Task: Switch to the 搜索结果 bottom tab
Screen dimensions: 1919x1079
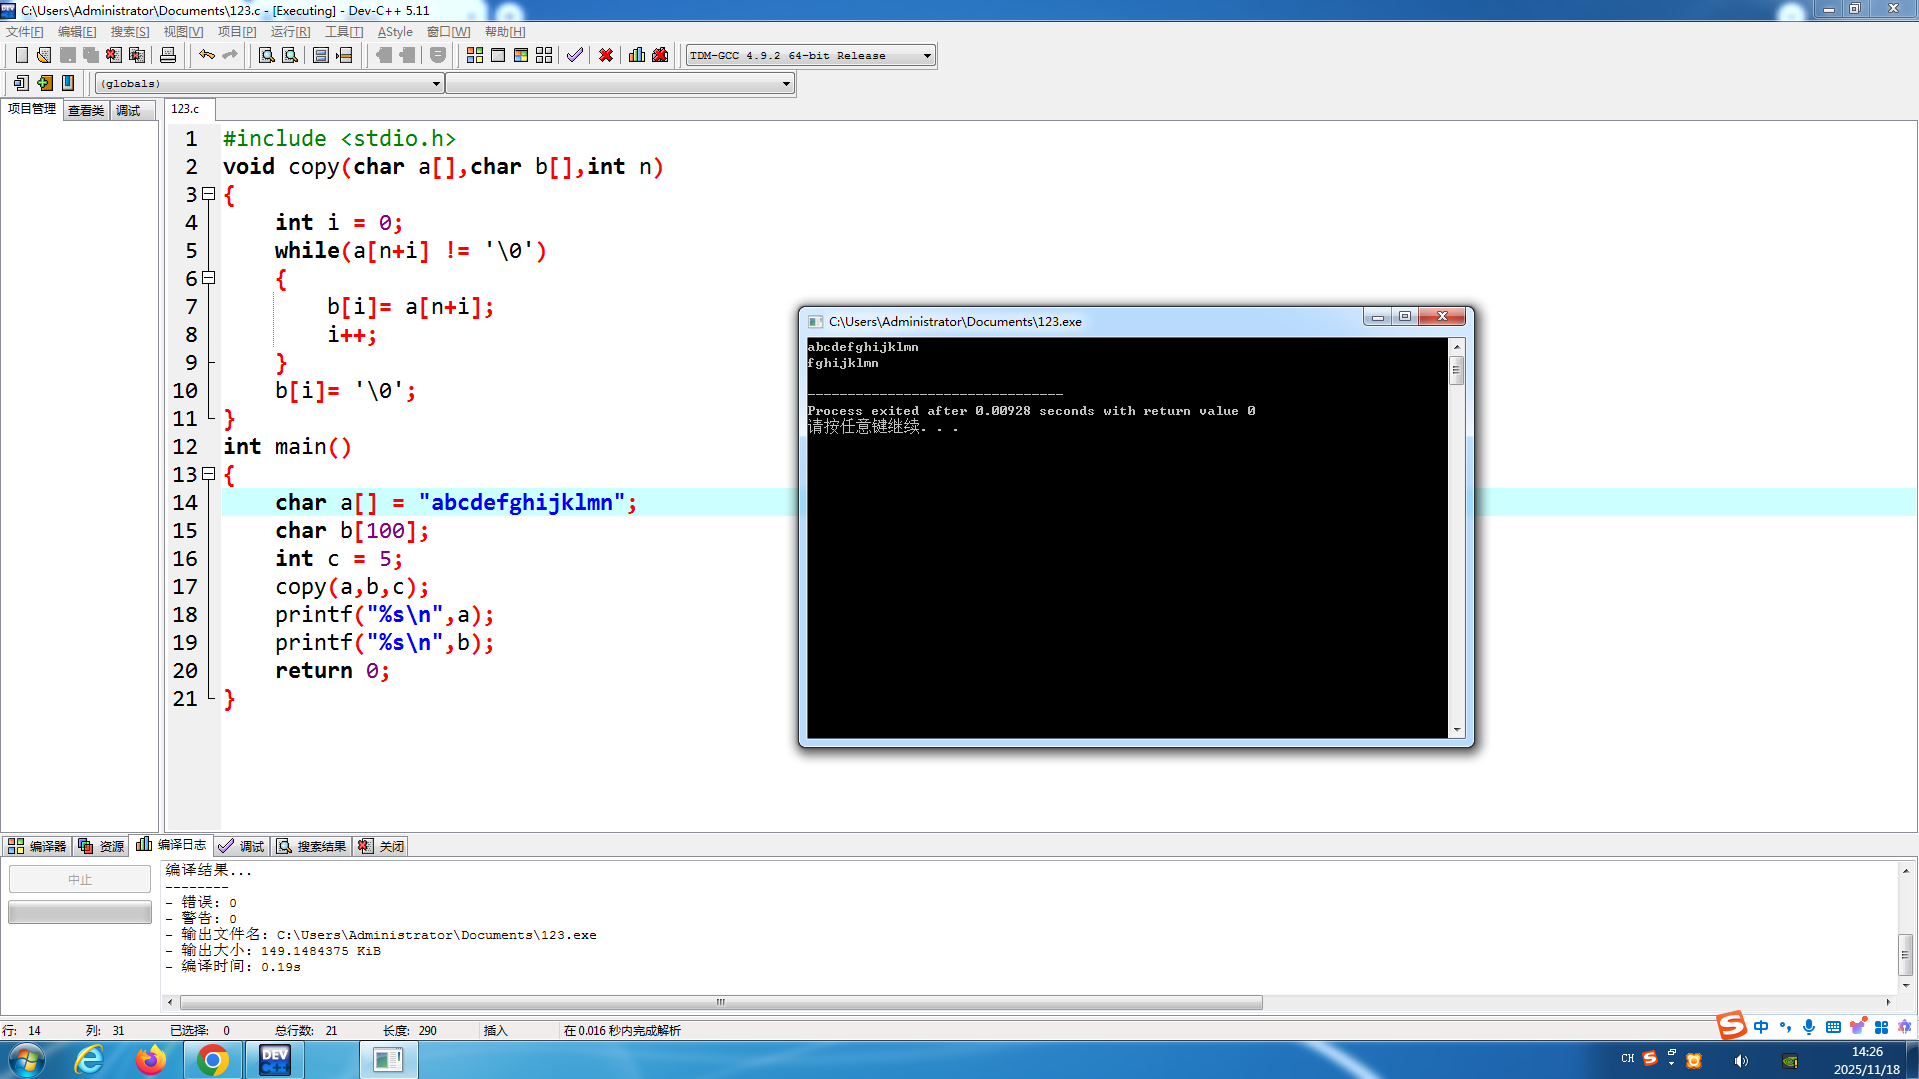Action: point(312,846)
